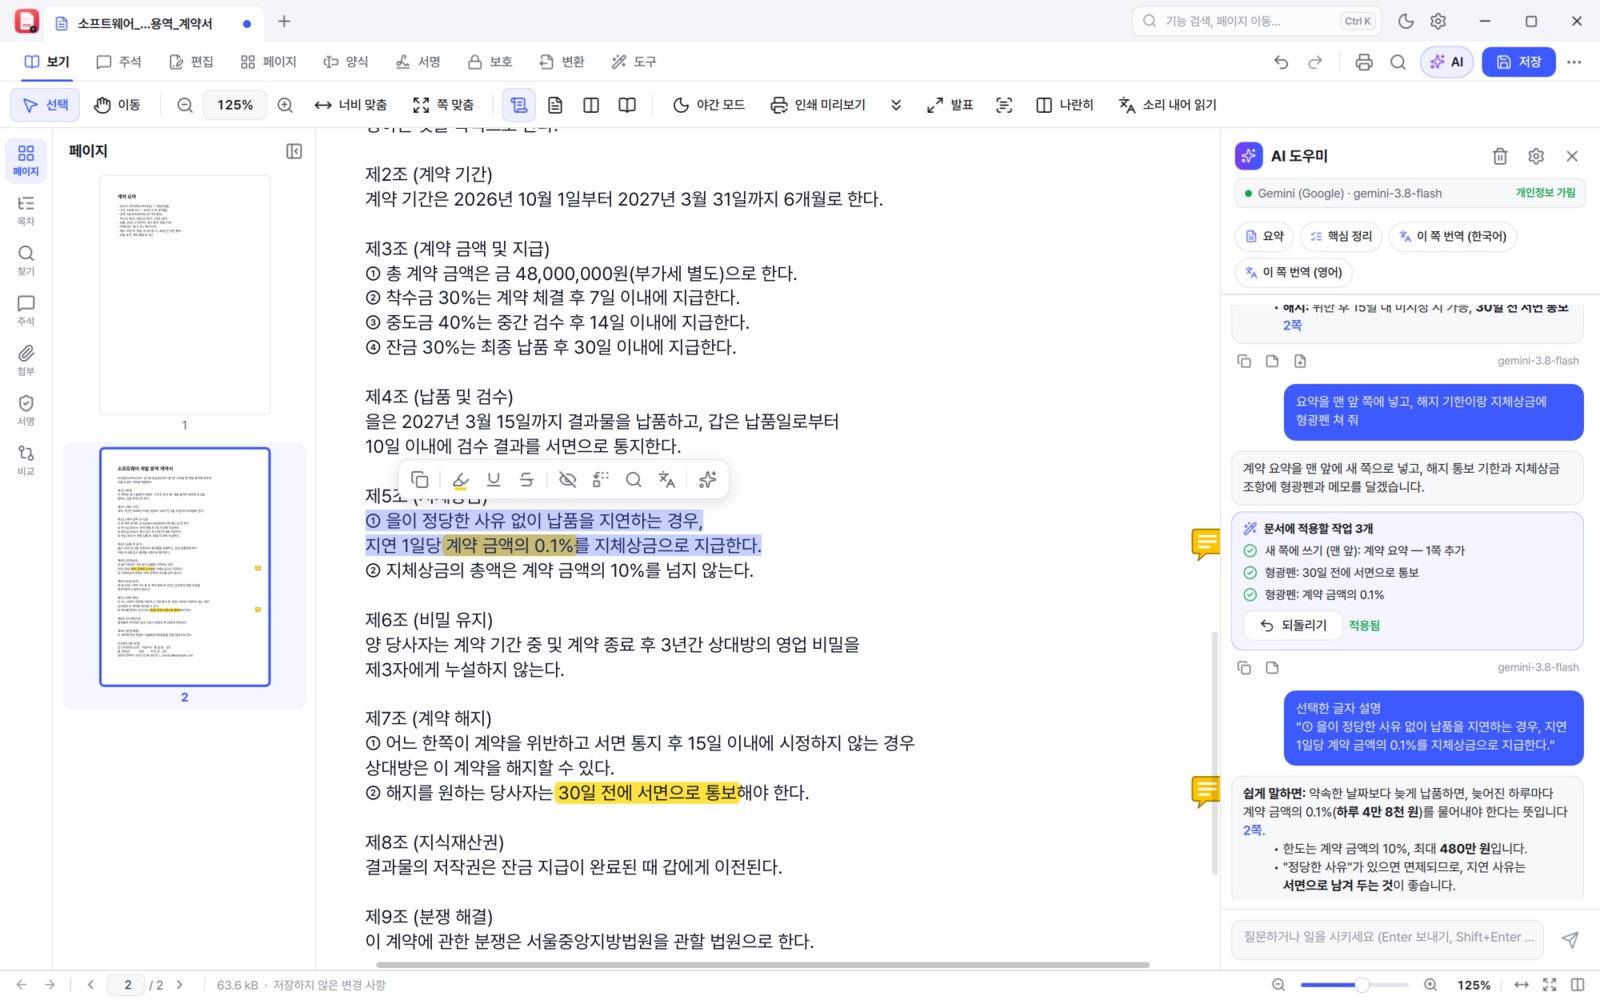Focus the AI question input field

[x=1388, y=938]
